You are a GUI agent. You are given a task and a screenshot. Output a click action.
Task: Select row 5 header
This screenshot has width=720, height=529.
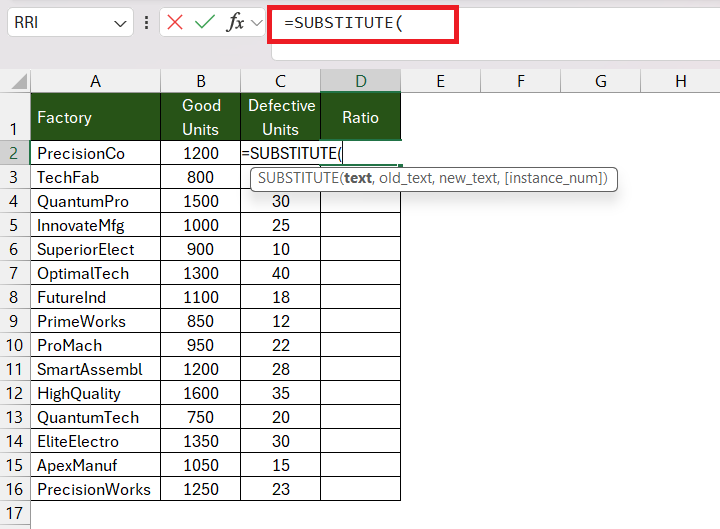(x=15, y=225)
